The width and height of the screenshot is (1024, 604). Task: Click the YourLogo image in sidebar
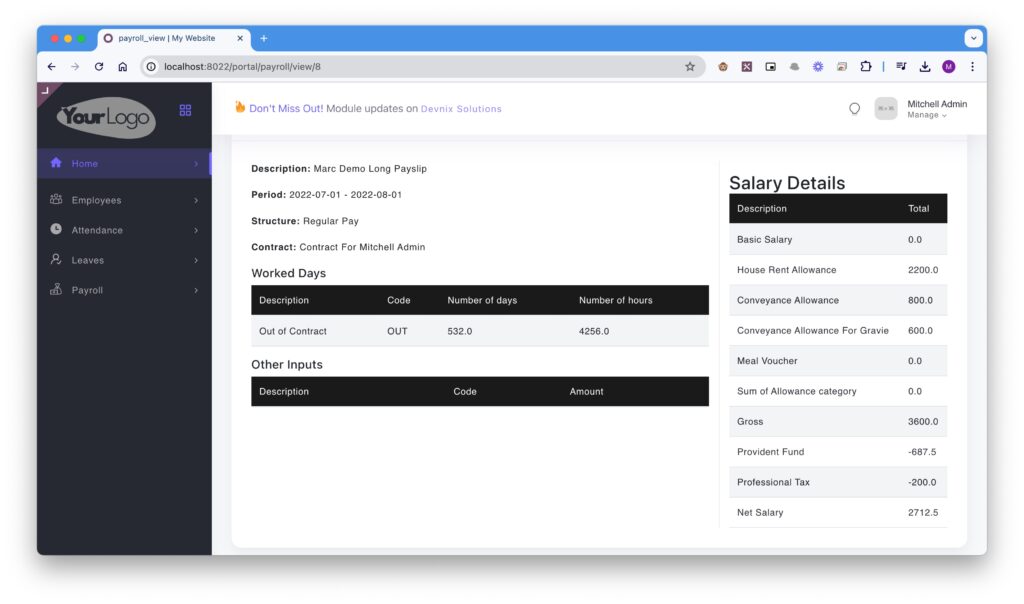(x=107, y=117)
